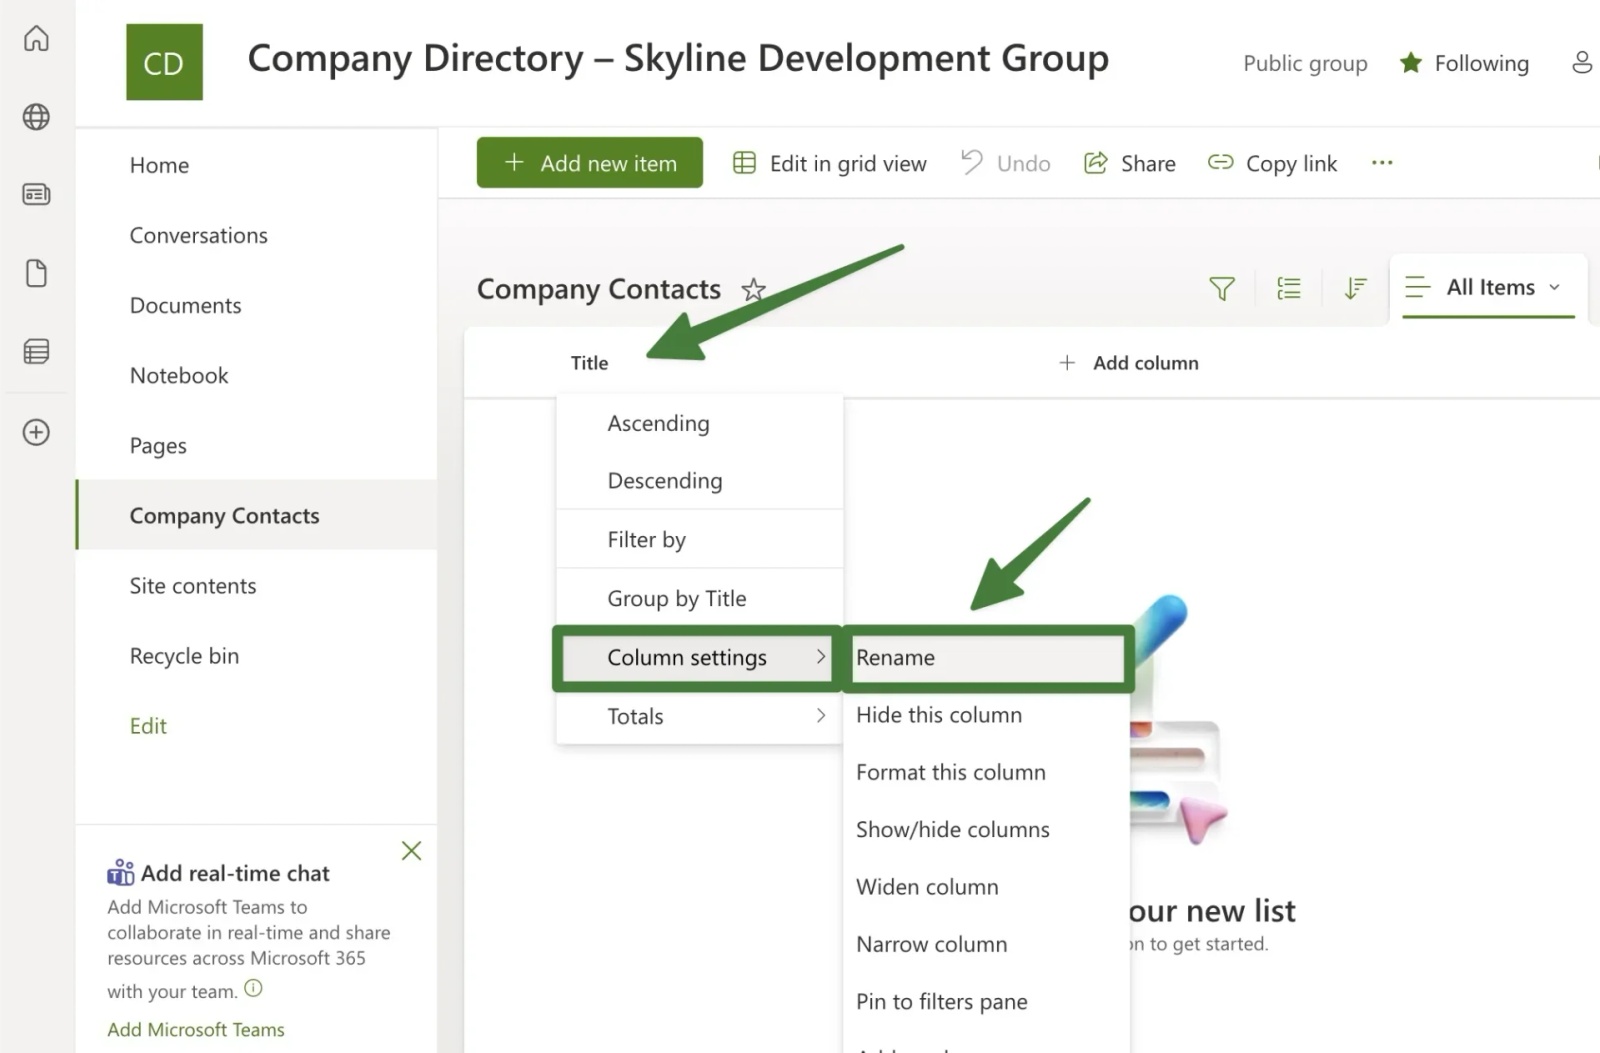The height and width of the screenshot is (1053, 1600).
Task: Open Documents in site navigation
Action: [185, 305]
